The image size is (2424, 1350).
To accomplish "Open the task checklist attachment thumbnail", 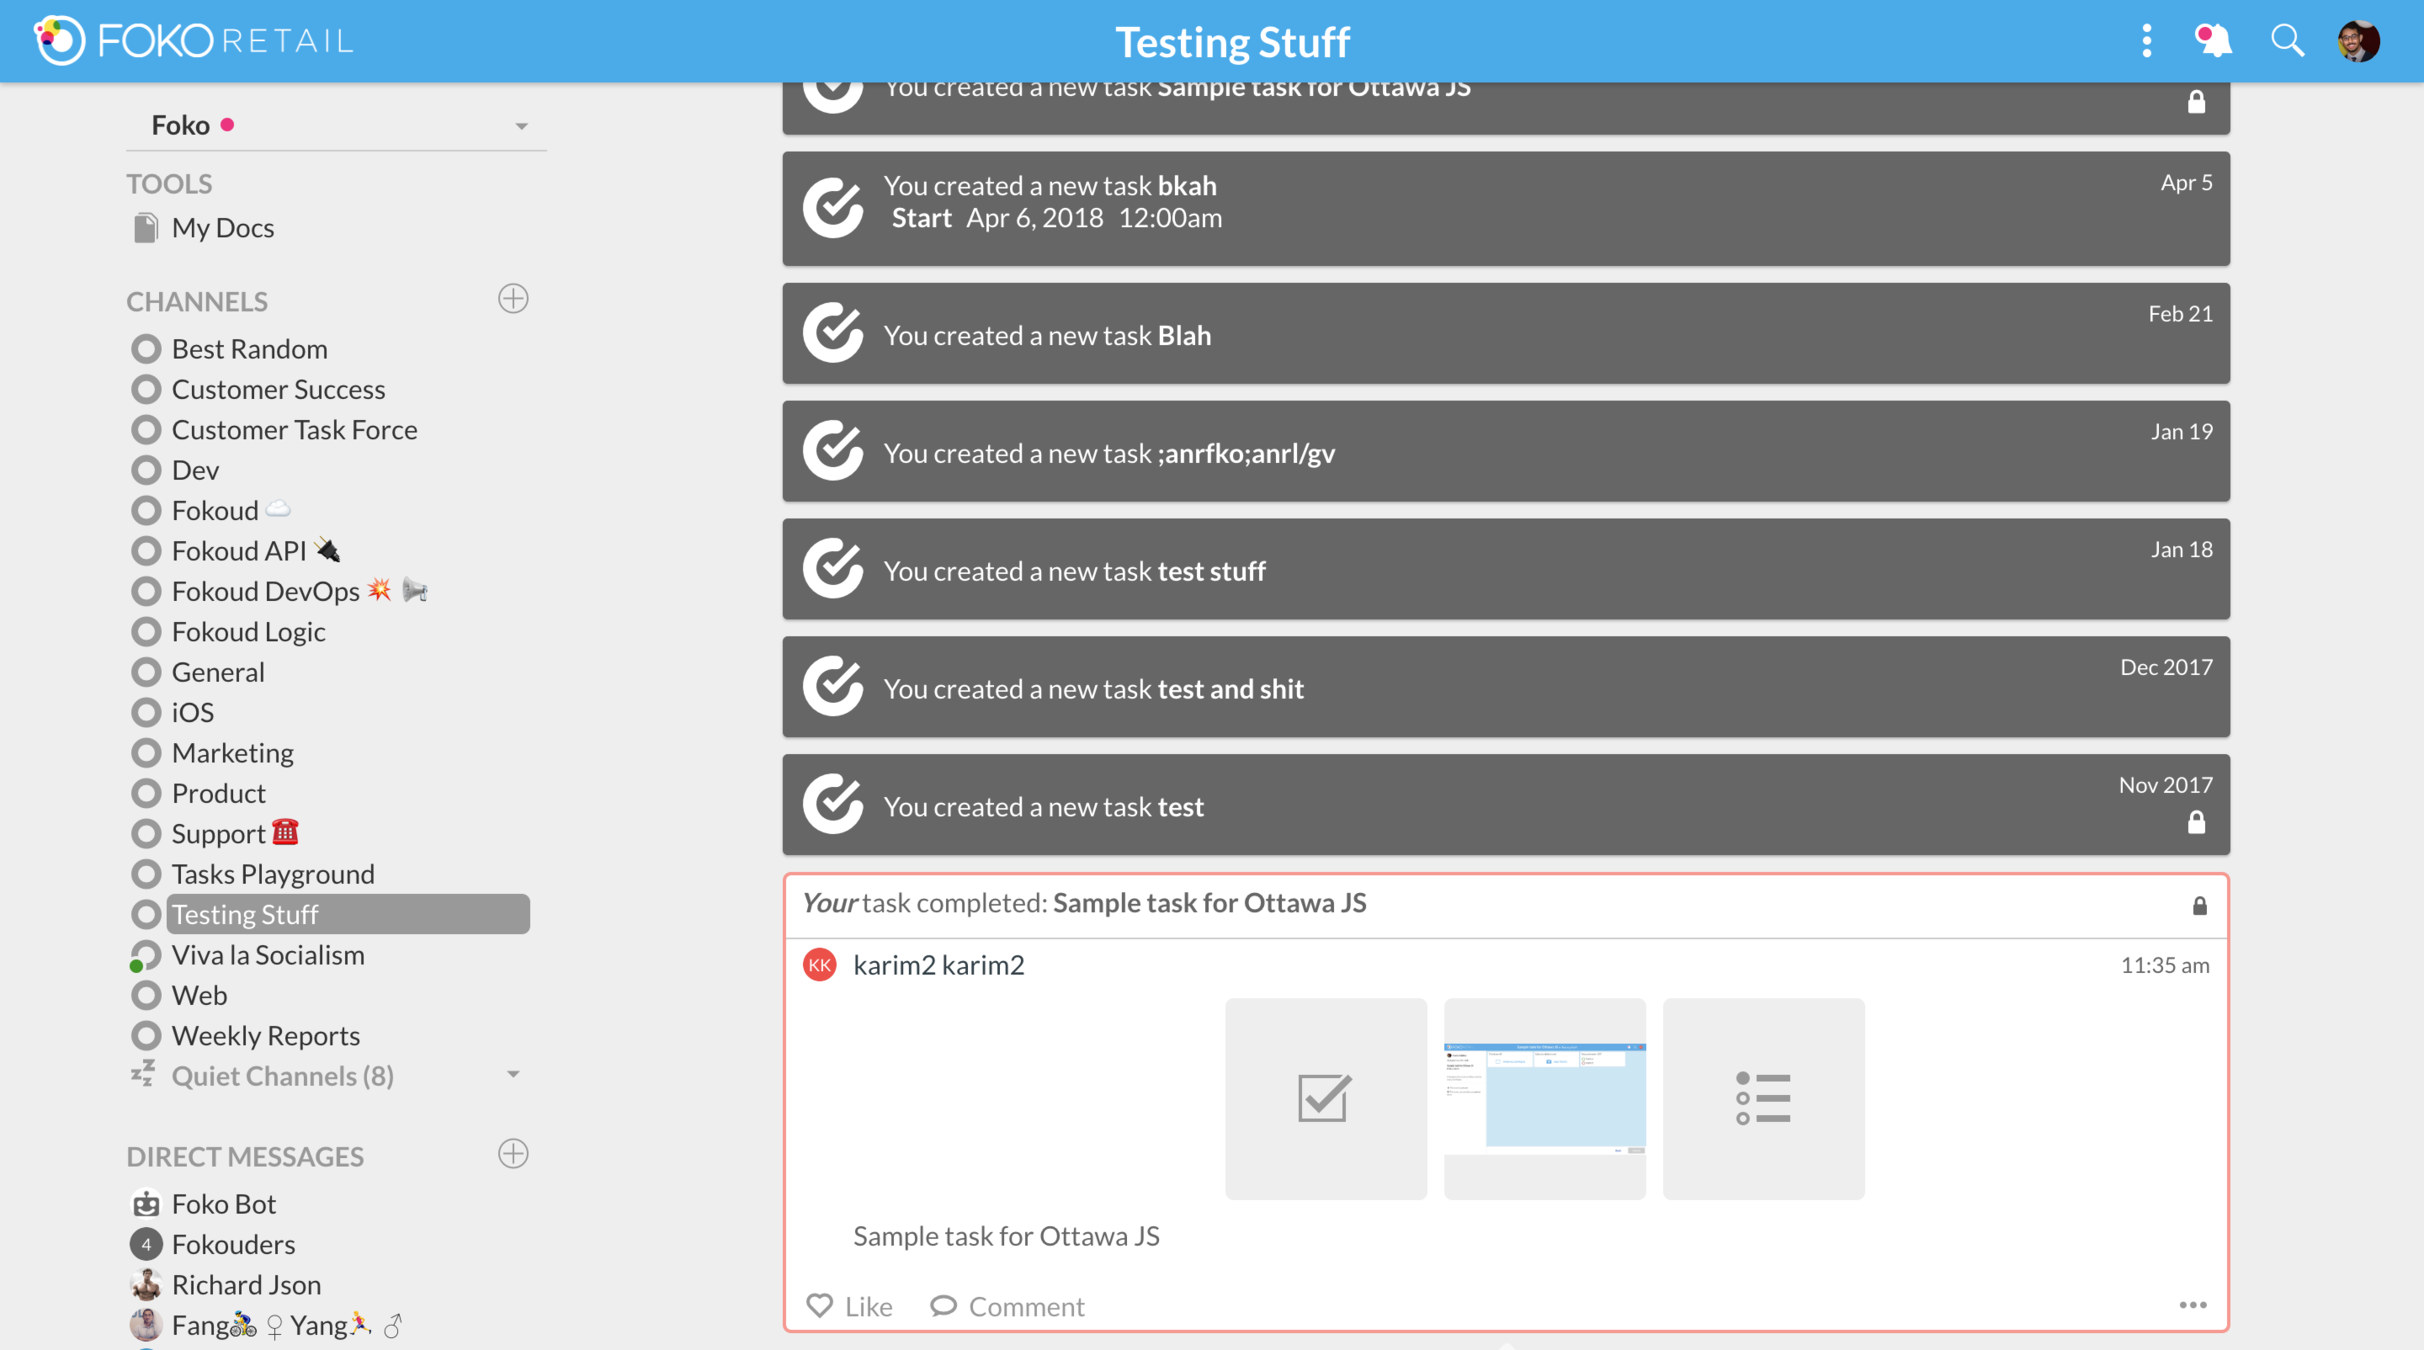I will (1325, 1098).
